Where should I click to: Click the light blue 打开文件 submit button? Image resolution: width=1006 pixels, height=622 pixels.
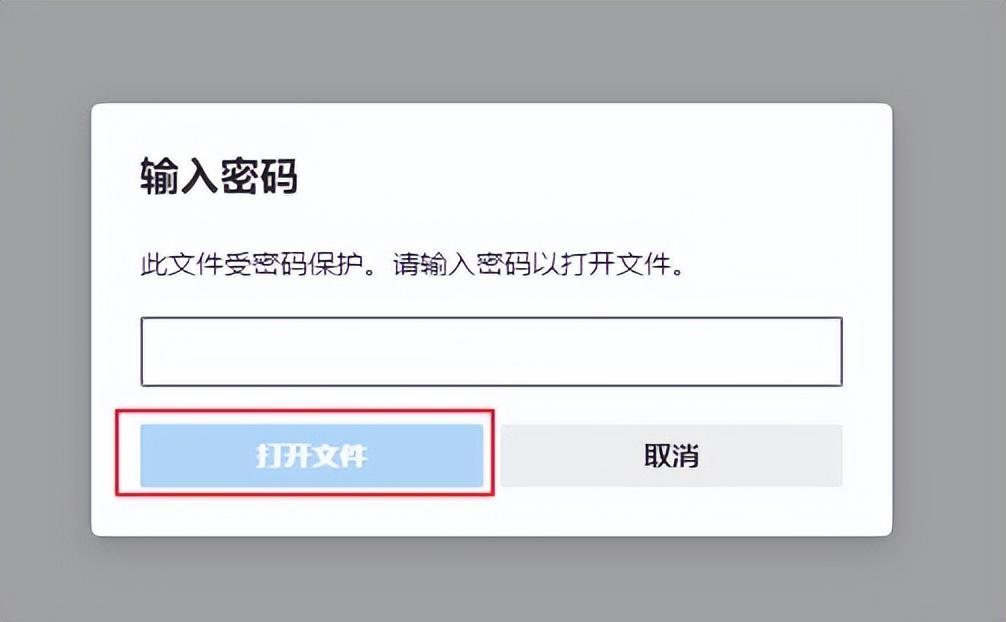(x=311, y=456)
